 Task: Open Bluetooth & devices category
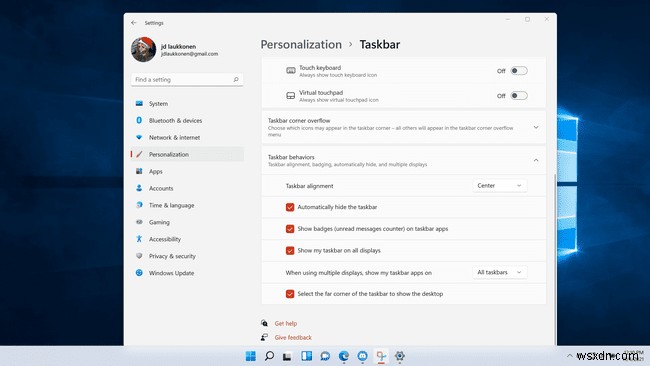[x=187, y=120]
